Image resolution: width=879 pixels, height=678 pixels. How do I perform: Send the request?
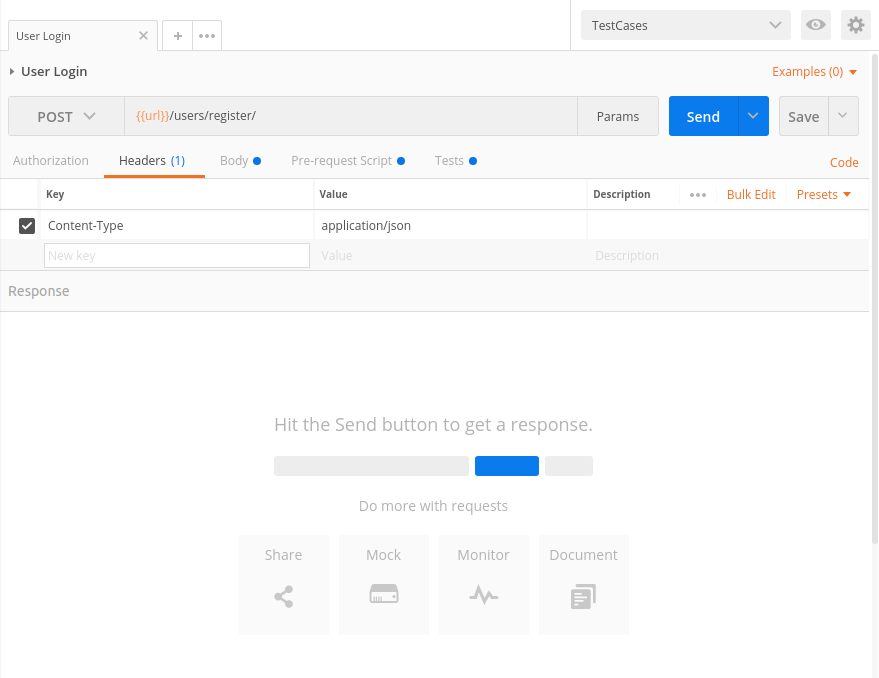pos(704,116)
